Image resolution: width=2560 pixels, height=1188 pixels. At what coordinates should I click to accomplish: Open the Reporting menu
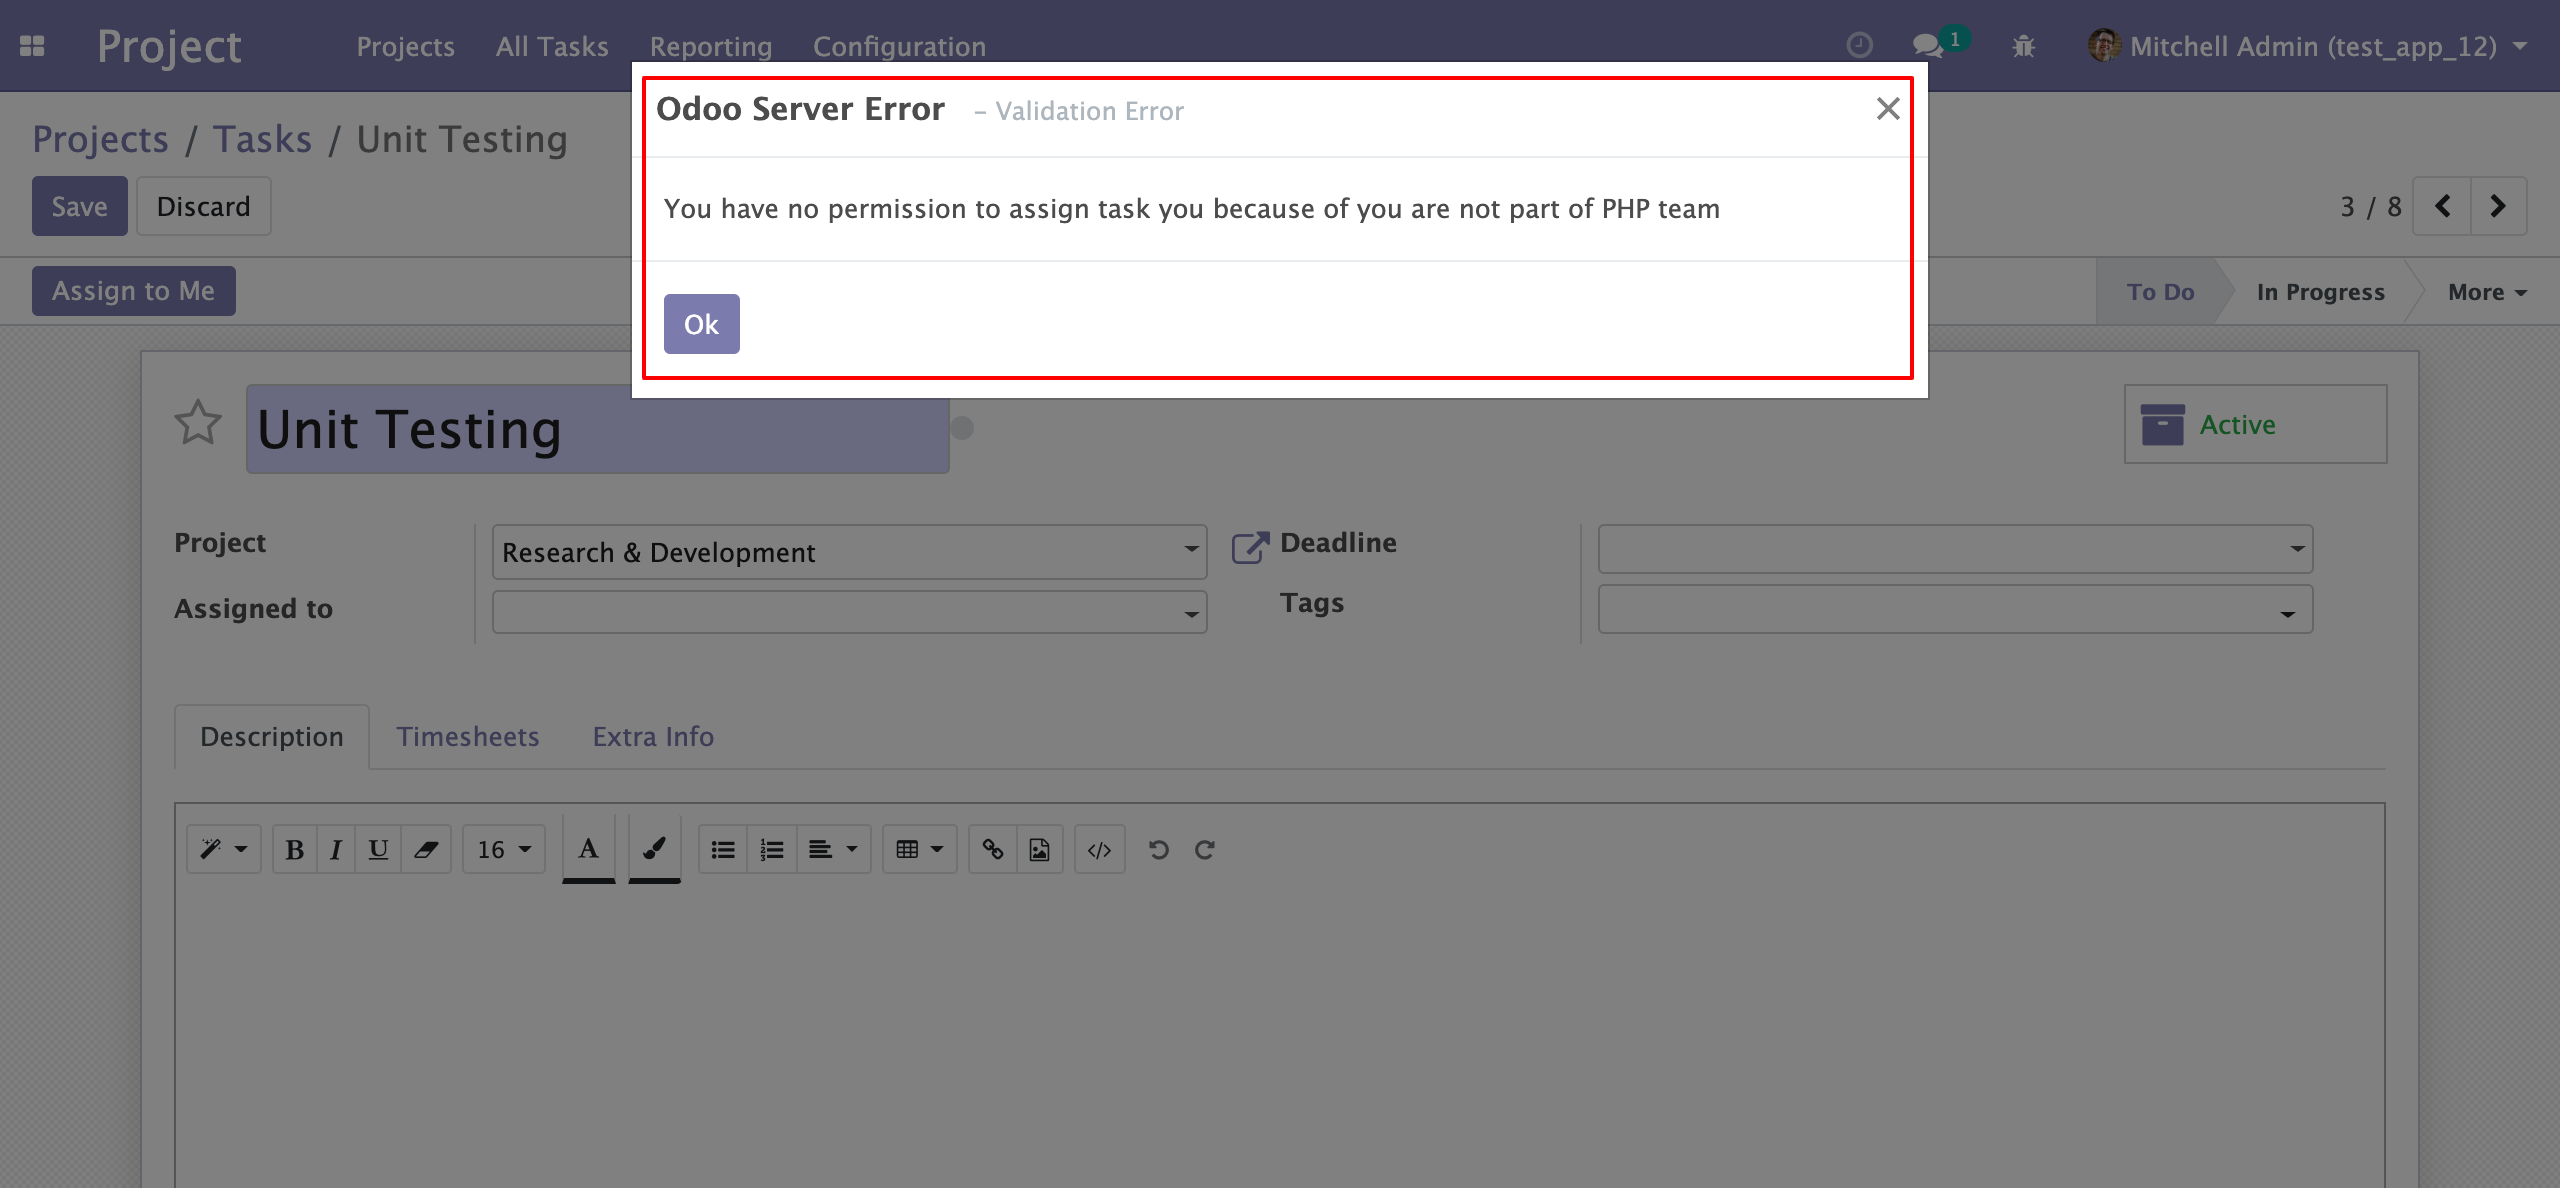[711, 46]
